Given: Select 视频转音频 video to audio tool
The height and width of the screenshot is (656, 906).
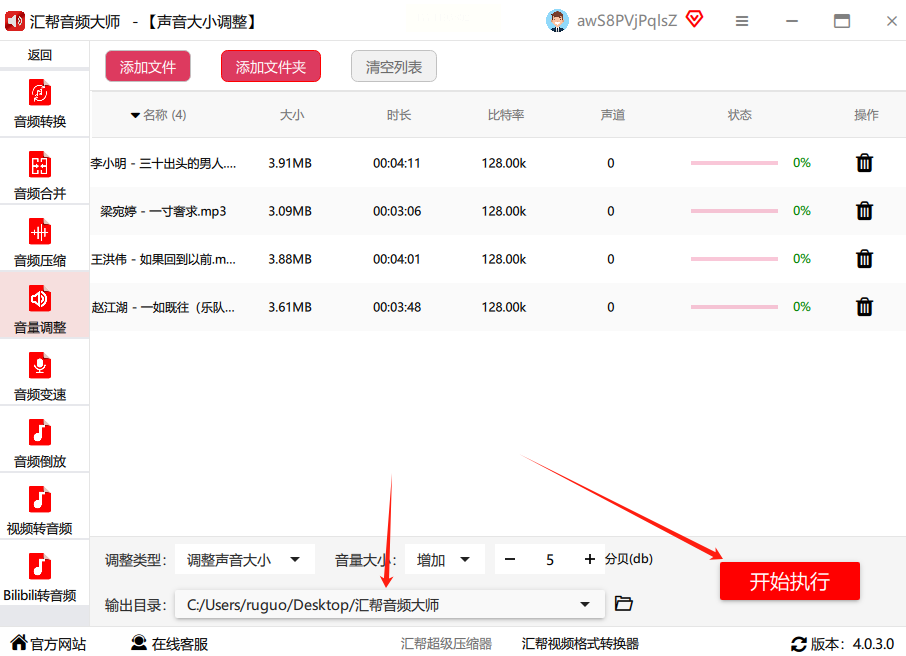Looking at the screenshot, I should [40, 510].
